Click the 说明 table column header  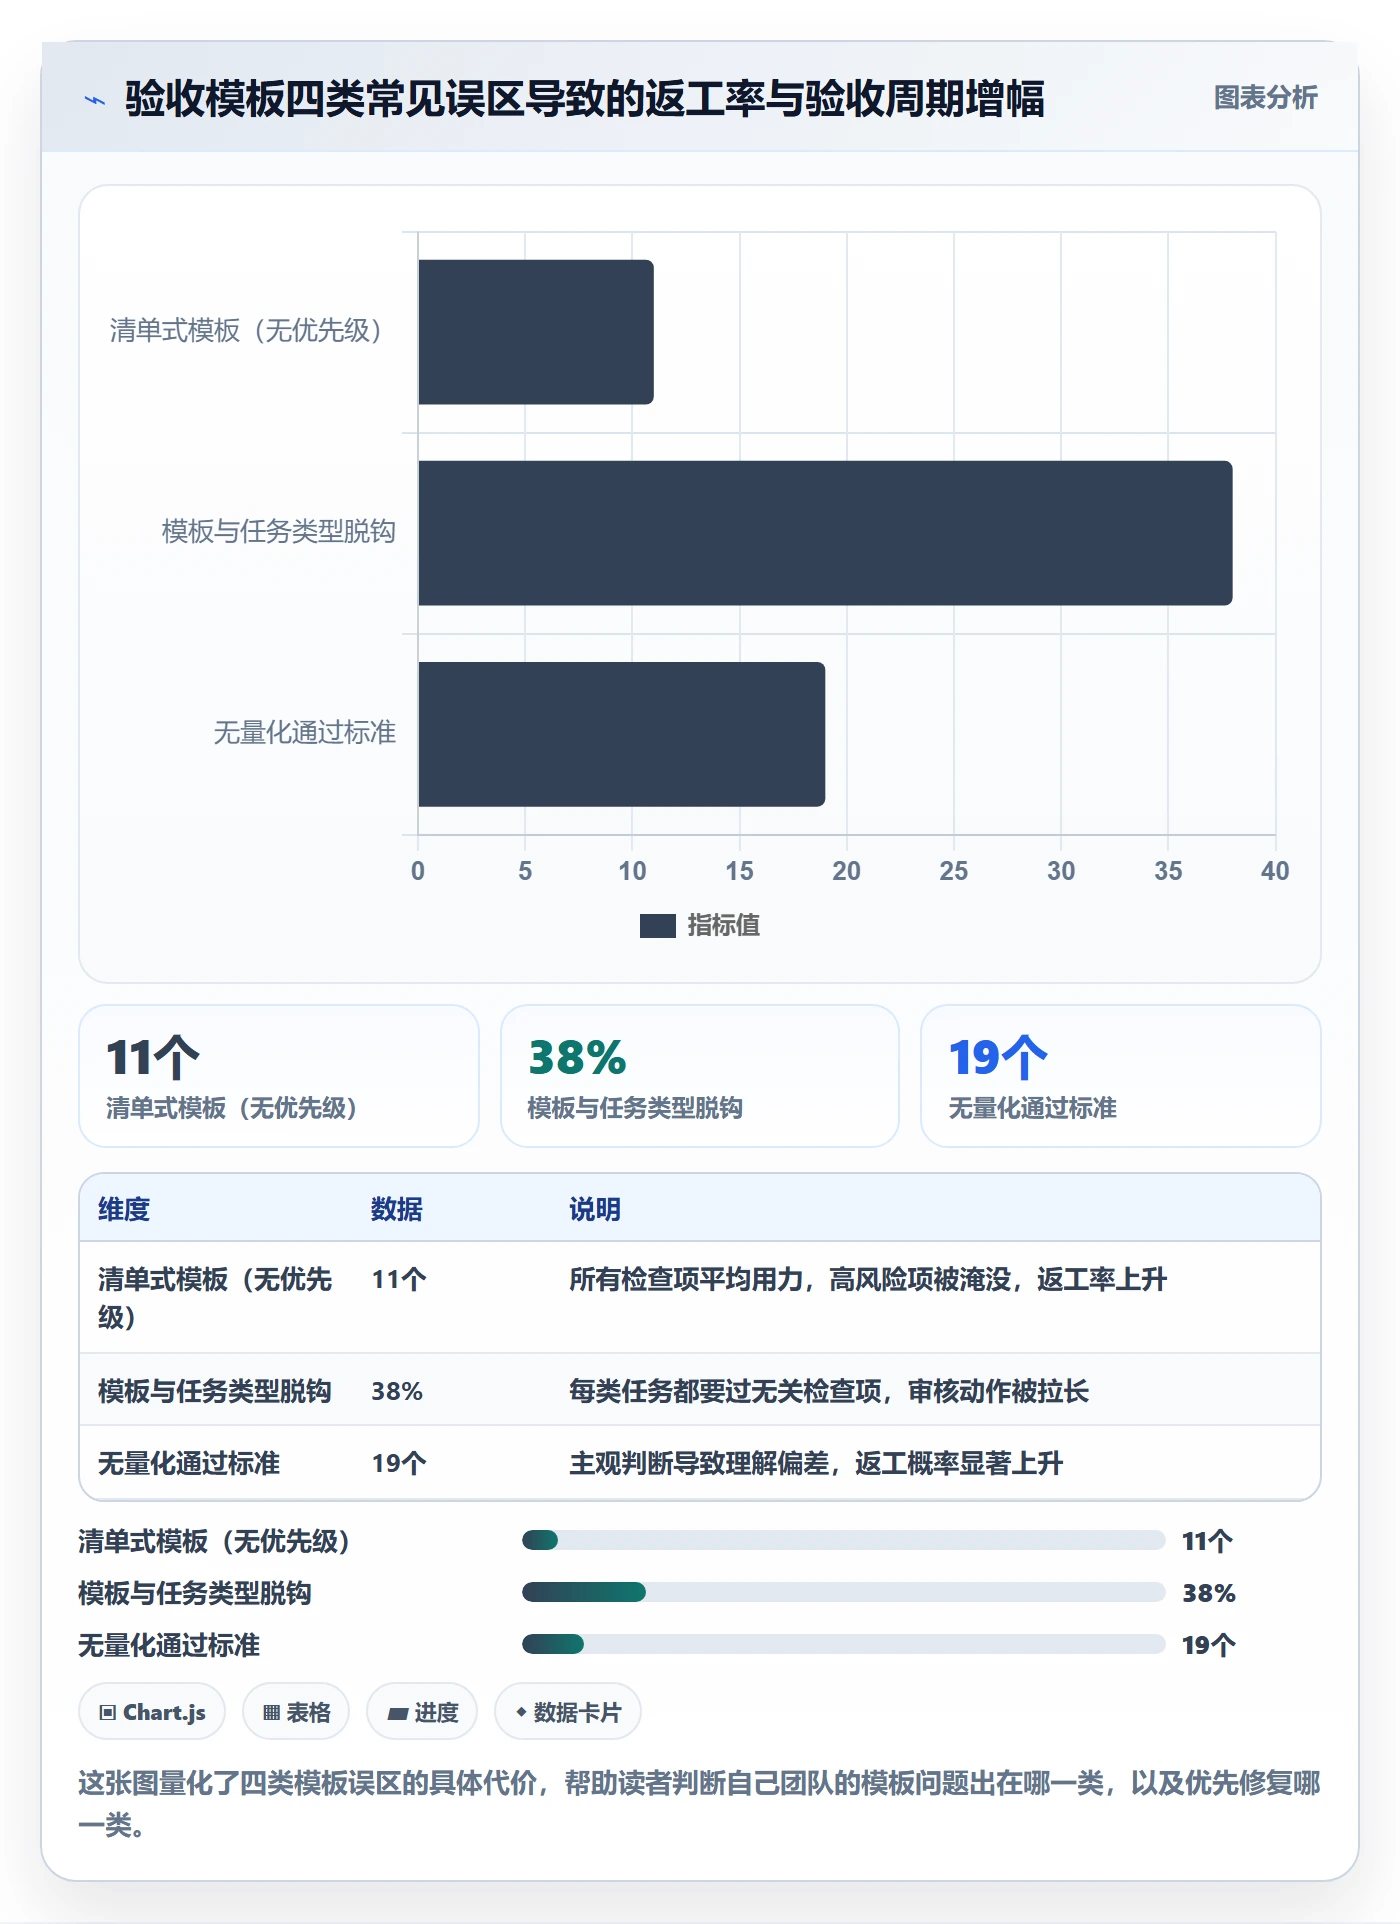click(595, 1209)
